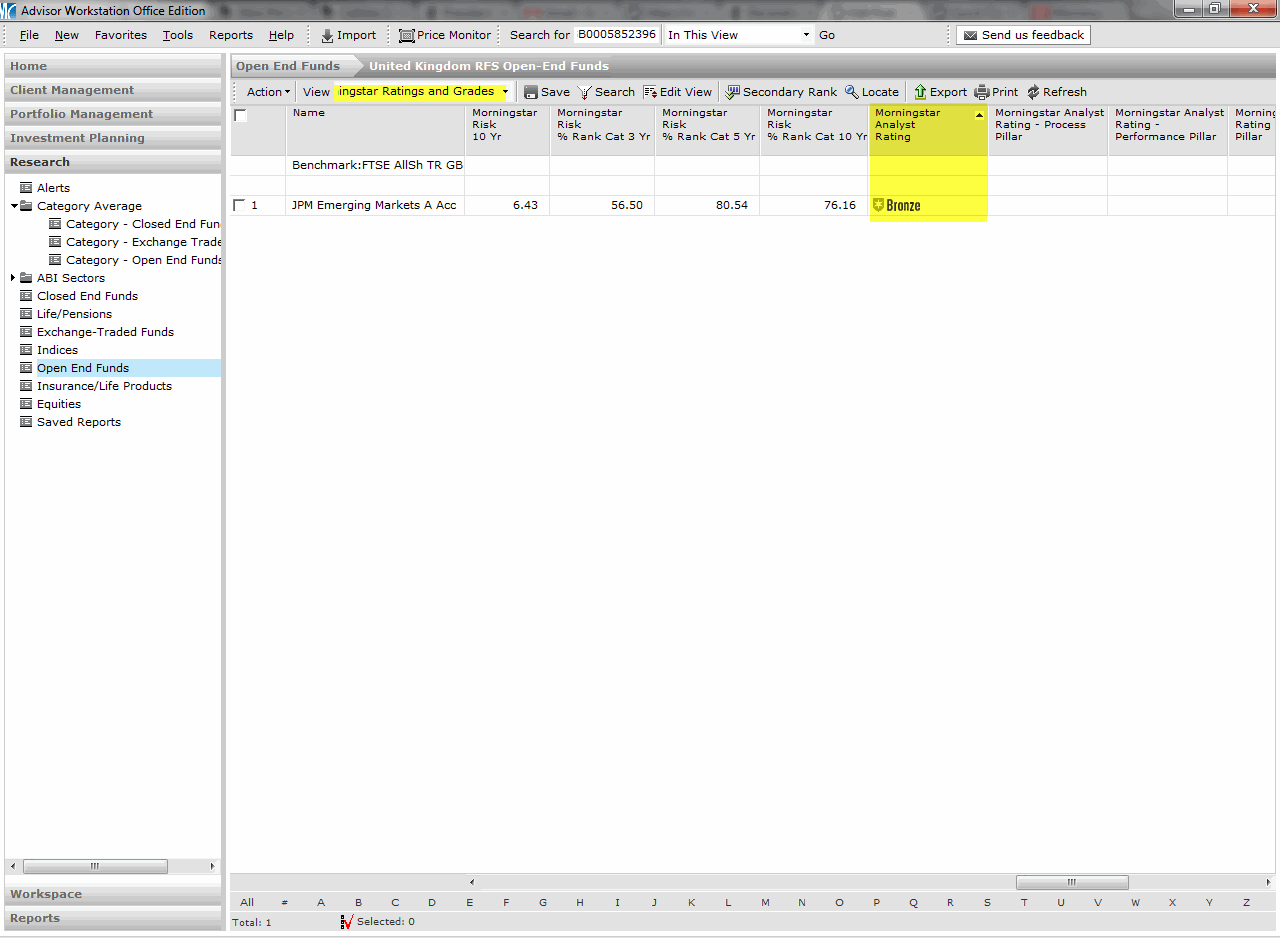
Task: Click the Locate magnifier icon
Action: coord(852,92)
